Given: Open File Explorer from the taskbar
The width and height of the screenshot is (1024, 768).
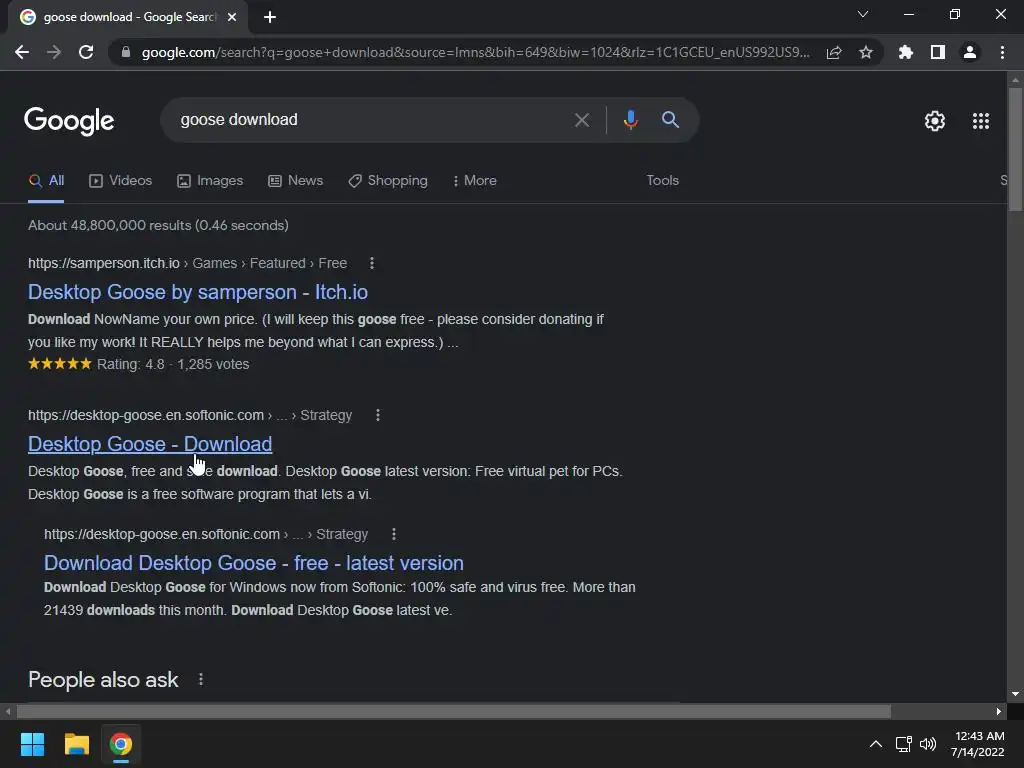Looking at the screenshot, I should [76, 744].
